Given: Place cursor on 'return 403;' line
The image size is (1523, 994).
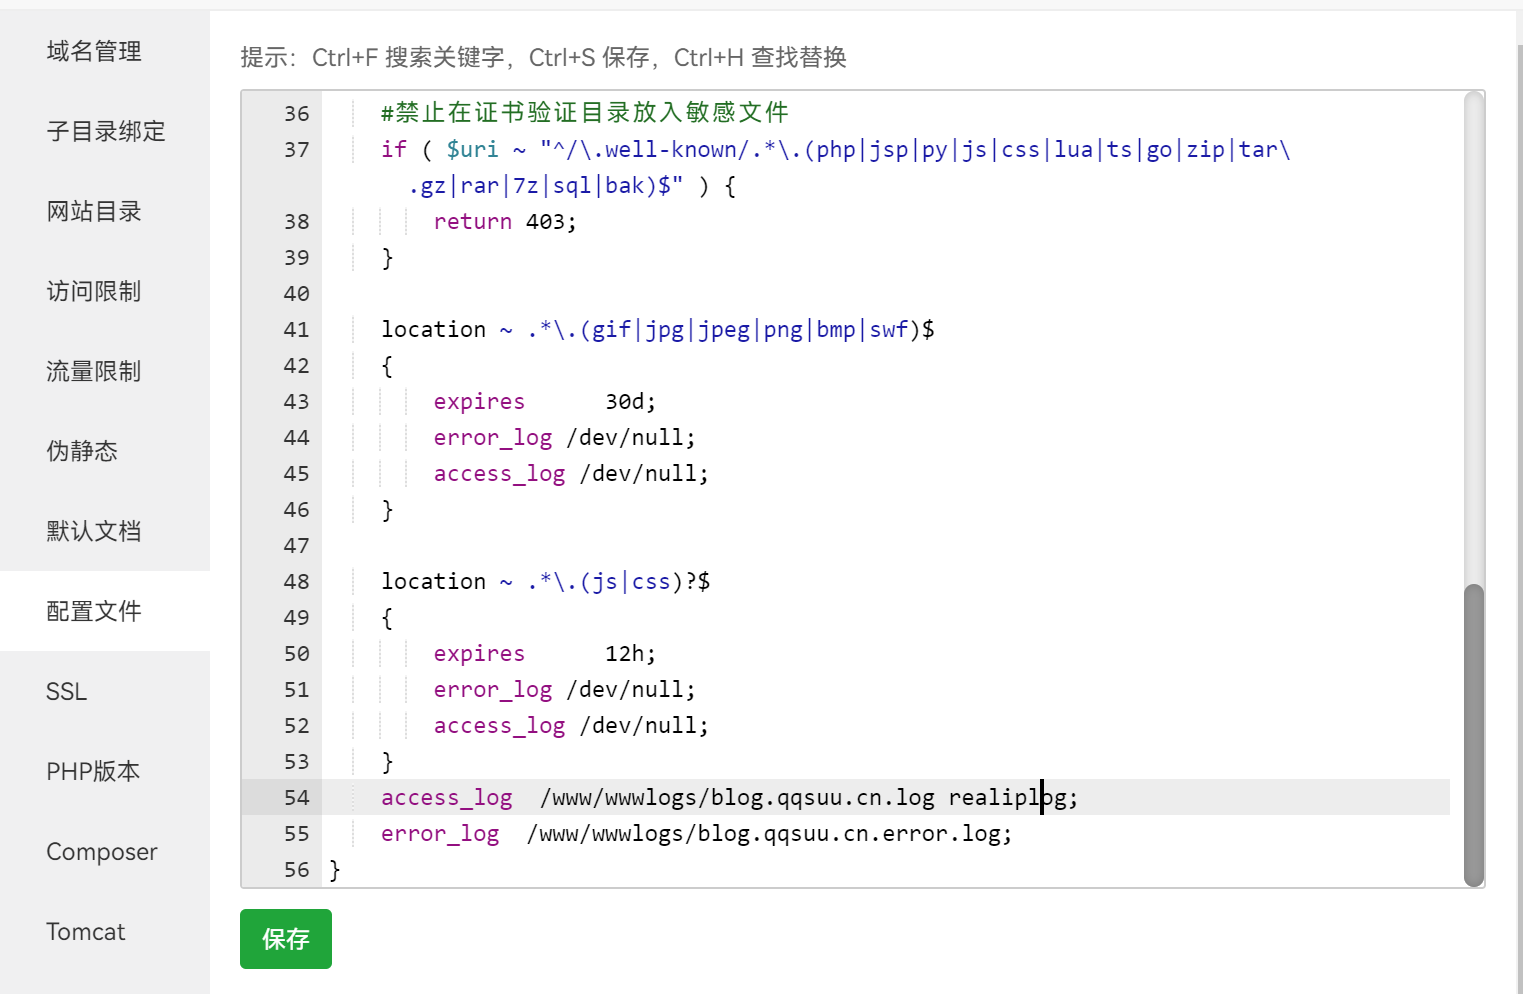Looking at the screenshot, I should click(x=505, y=222).
